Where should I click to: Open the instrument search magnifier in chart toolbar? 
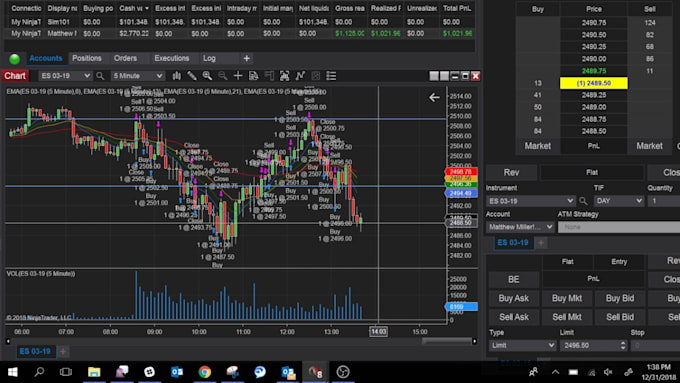pyautogui.click(x=100, y=76)
